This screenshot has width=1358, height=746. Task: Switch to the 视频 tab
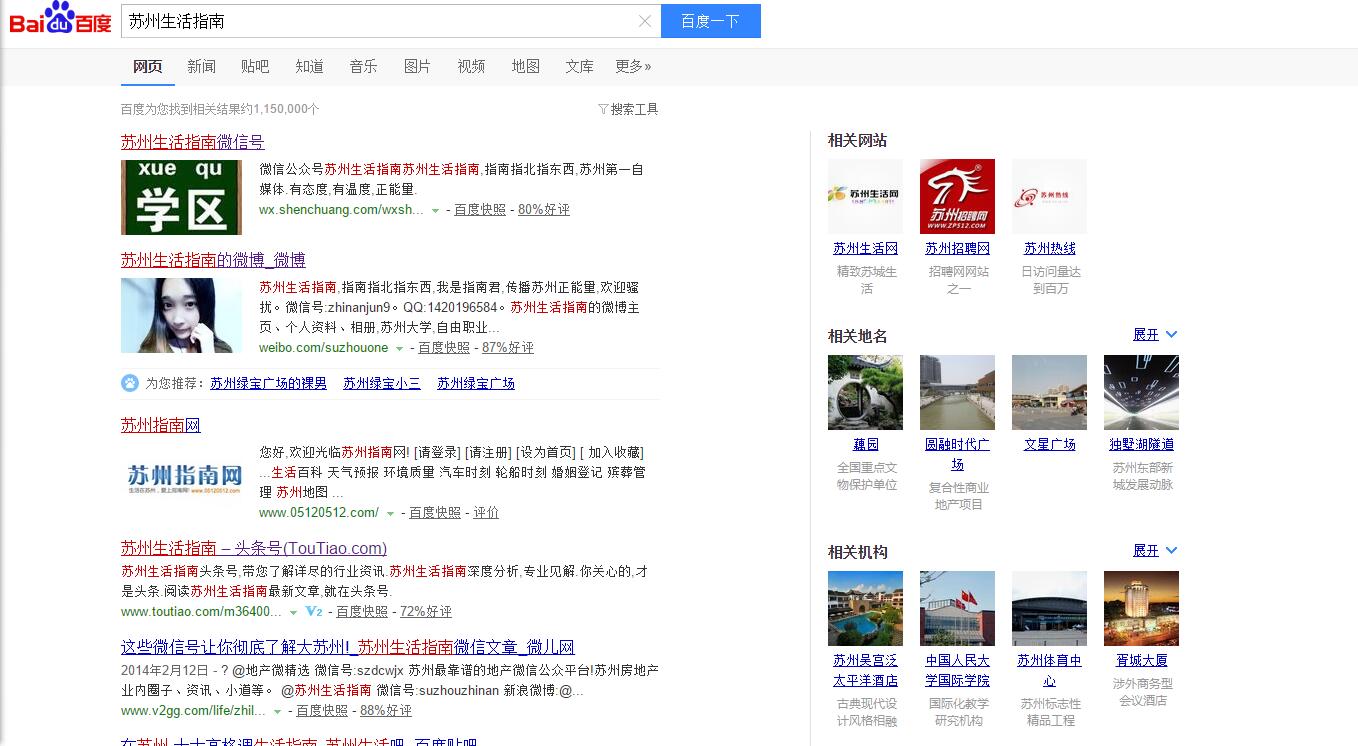coord(471,66)
